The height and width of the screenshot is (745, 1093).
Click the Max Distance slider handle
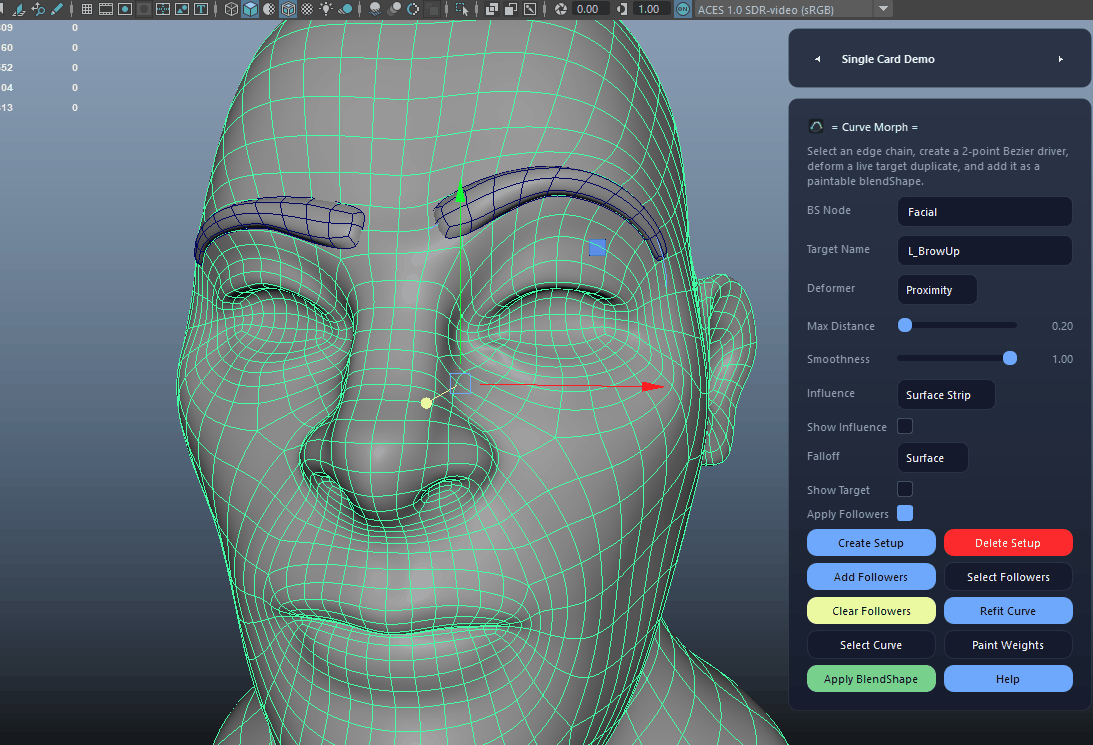(x=905, y=325)
